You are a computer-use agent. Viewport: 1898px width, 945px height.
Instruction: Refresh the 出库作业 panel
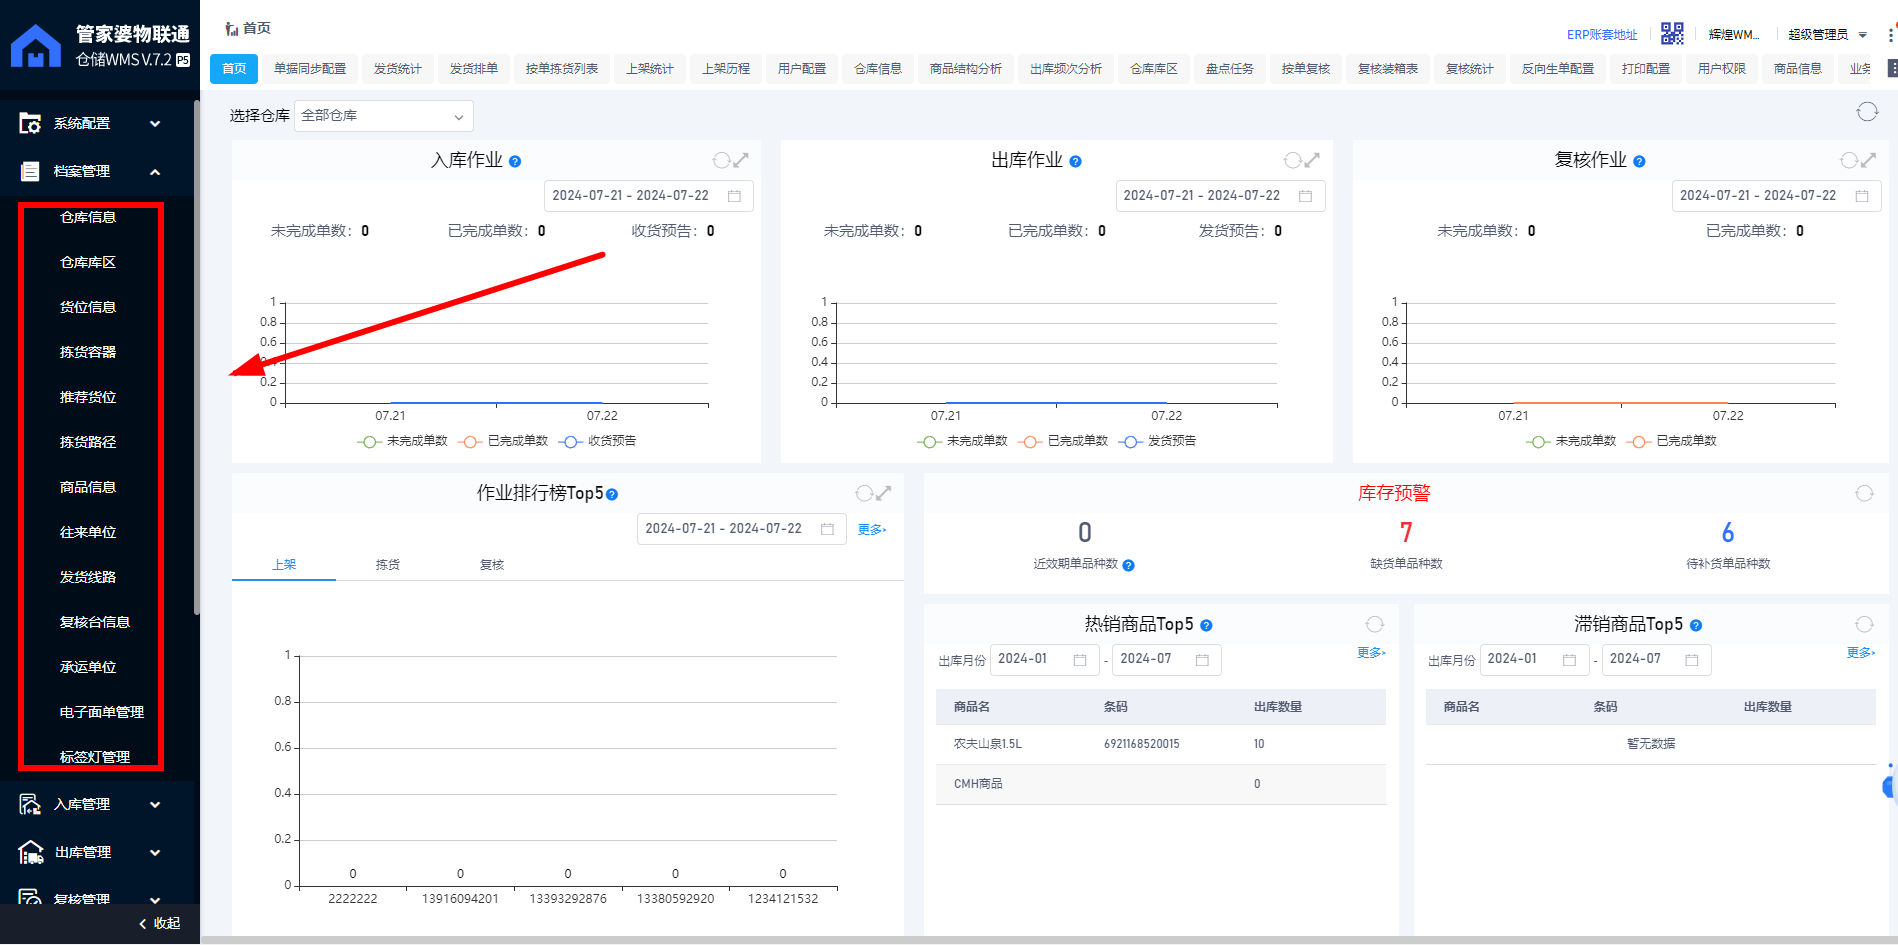(1292, 160)
